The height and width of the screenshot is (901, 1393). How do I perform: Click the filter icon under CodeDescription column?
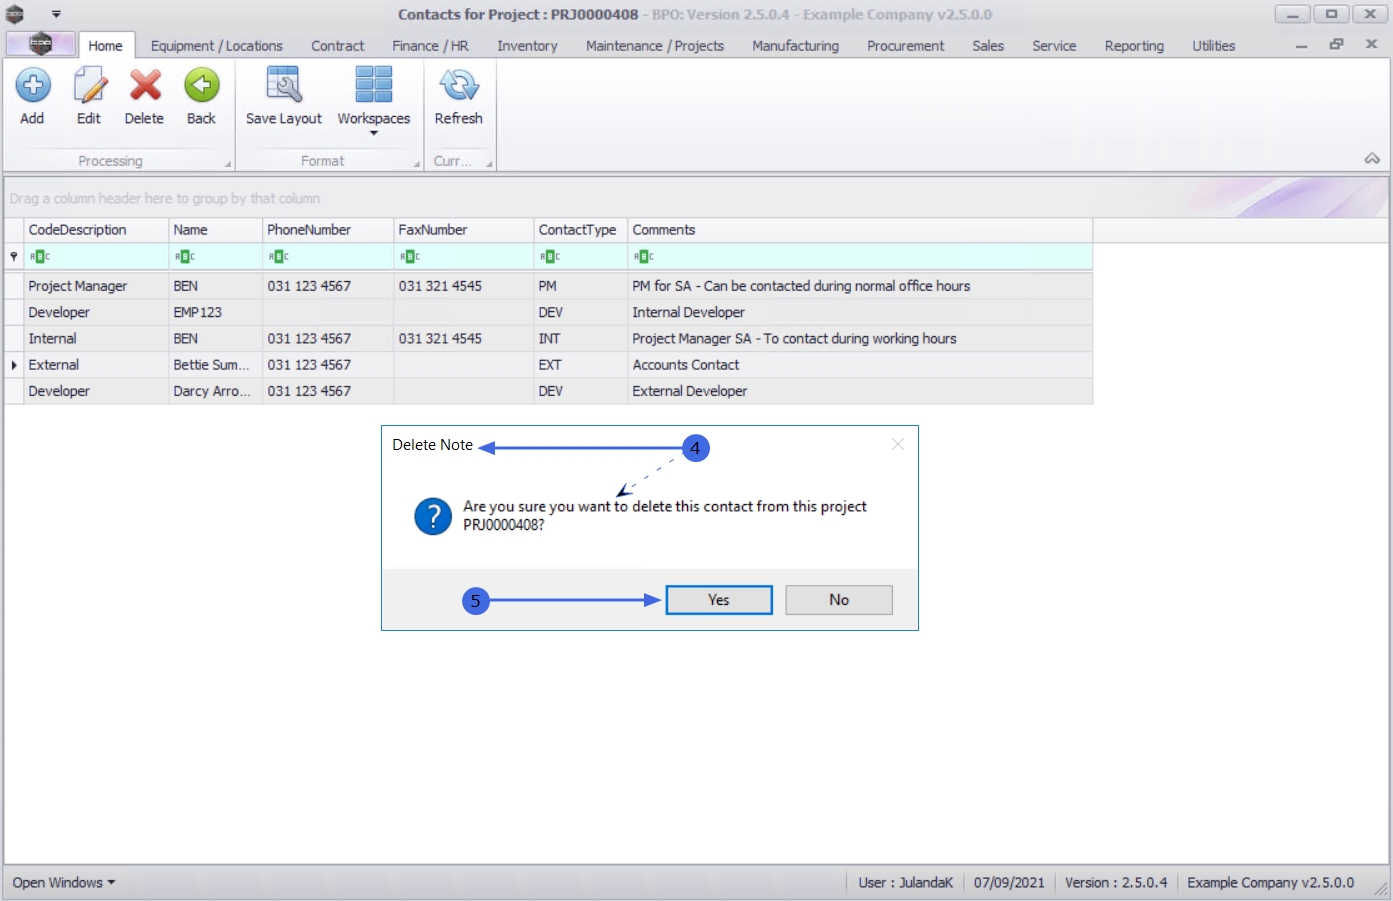click(40, 257)
